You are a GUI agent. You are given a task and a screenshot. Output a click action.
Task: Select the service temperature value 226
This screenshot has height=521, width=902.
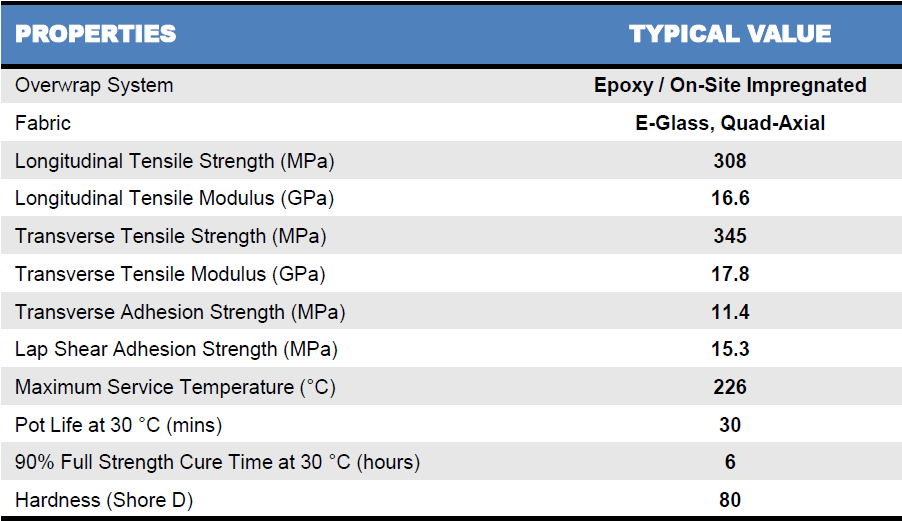click(x=730, y=387)
